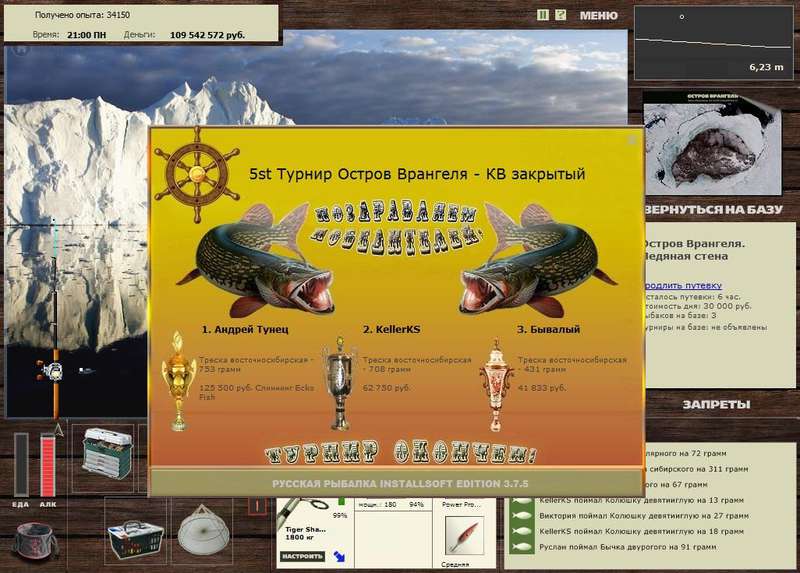
Task: Click the depth gauge showing 6,23 m
Action: tap(714, 43)
